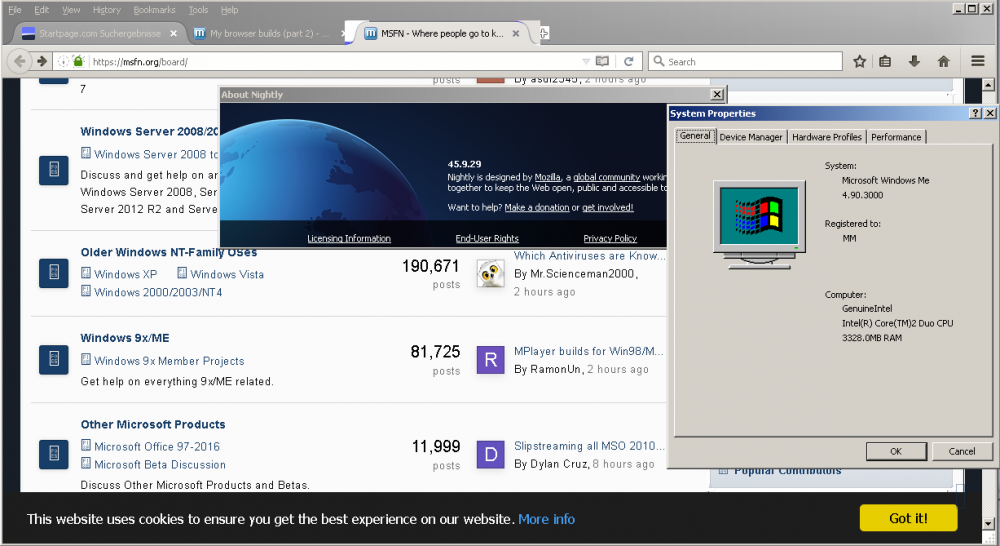
Task: Toggle Reader View icon in address bar
Action: point(602,61)
